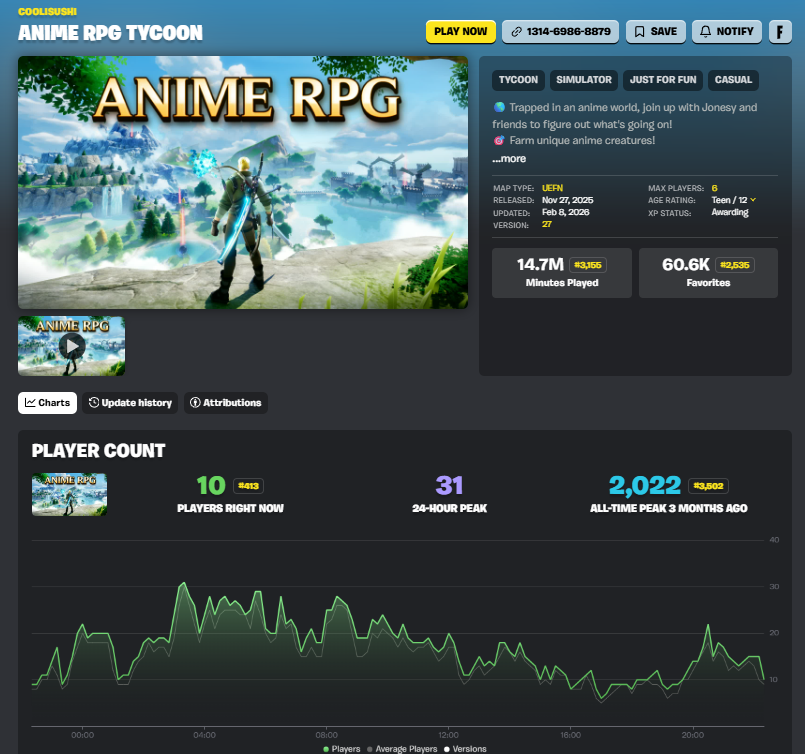805x754 pixels.
Task: Click the UEFN map type link
Action: pos(552,188)
